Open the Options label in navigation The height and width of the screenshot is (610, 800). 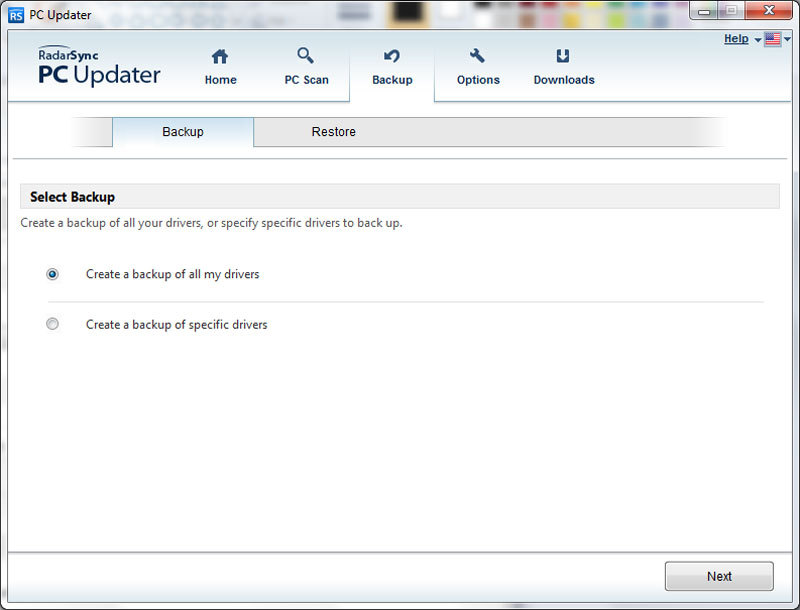click(478, 80)
